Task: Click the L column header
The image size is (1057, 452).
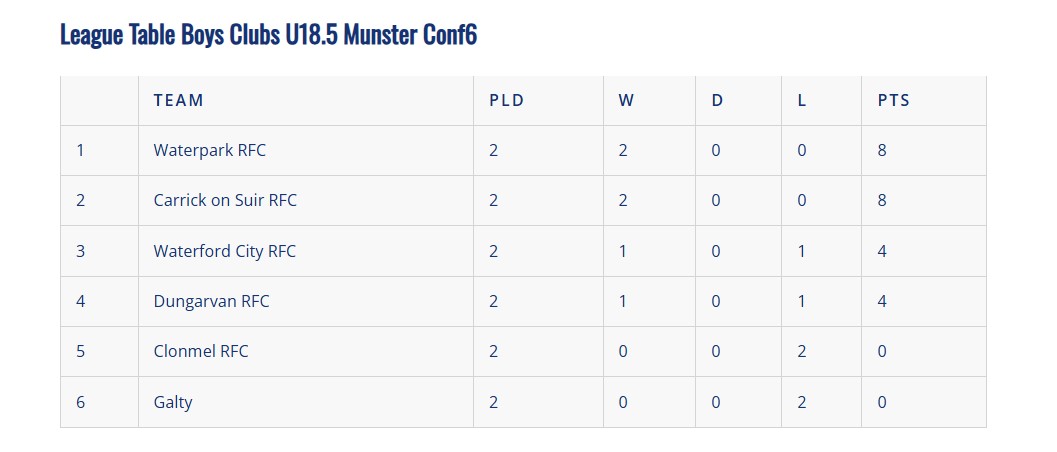Action: tap(802, 100)
